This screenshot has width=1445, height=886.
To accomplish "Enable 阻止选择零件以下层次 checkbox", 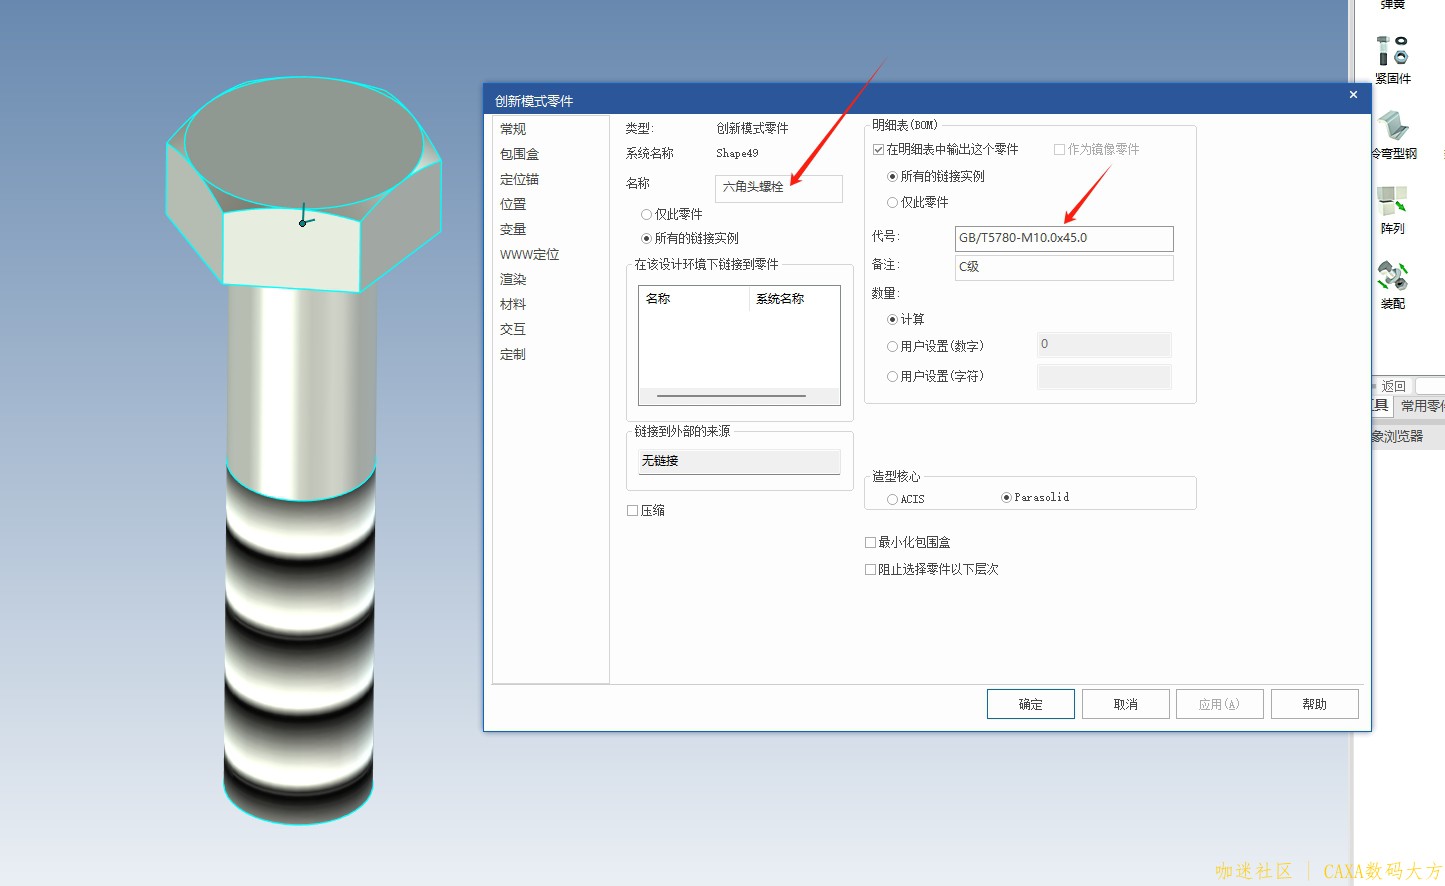I will pos(870,570).
